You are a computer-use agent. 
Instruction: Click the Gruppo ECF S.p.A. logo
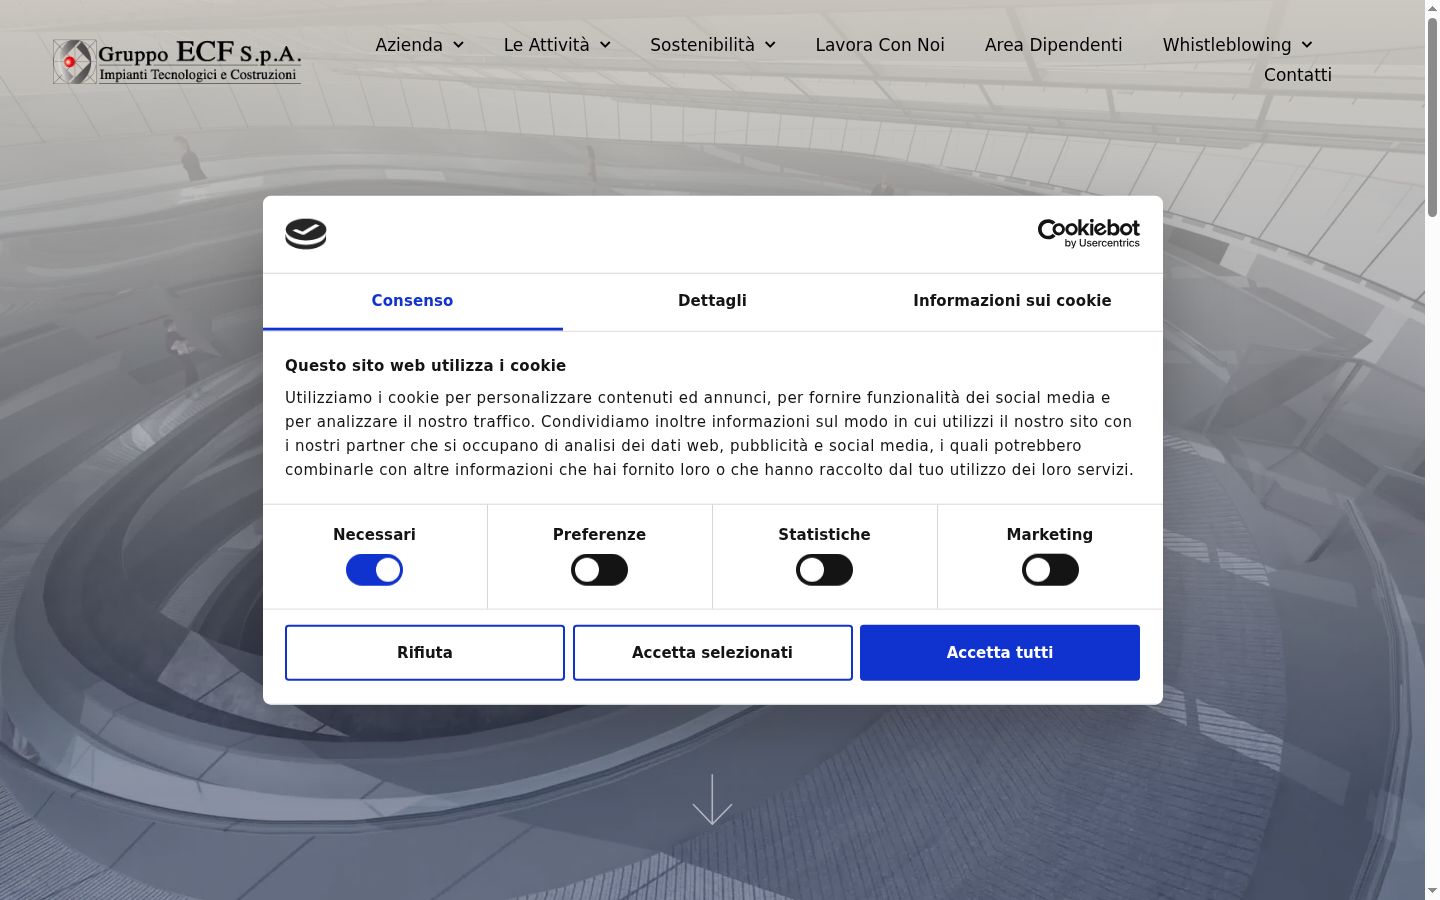pos(177,61)
